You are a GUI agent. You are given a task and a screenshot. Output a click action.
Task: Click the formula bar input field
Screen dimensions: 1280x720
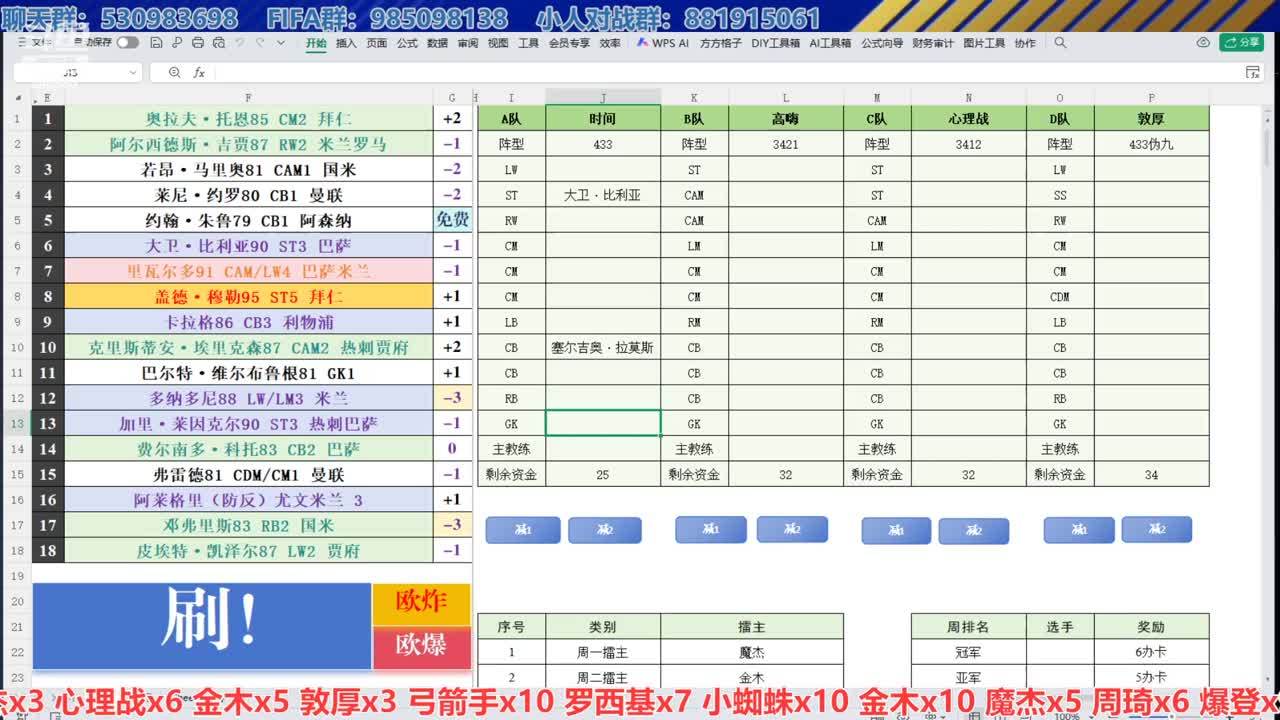pyautogui.click(x=700, y=73)
